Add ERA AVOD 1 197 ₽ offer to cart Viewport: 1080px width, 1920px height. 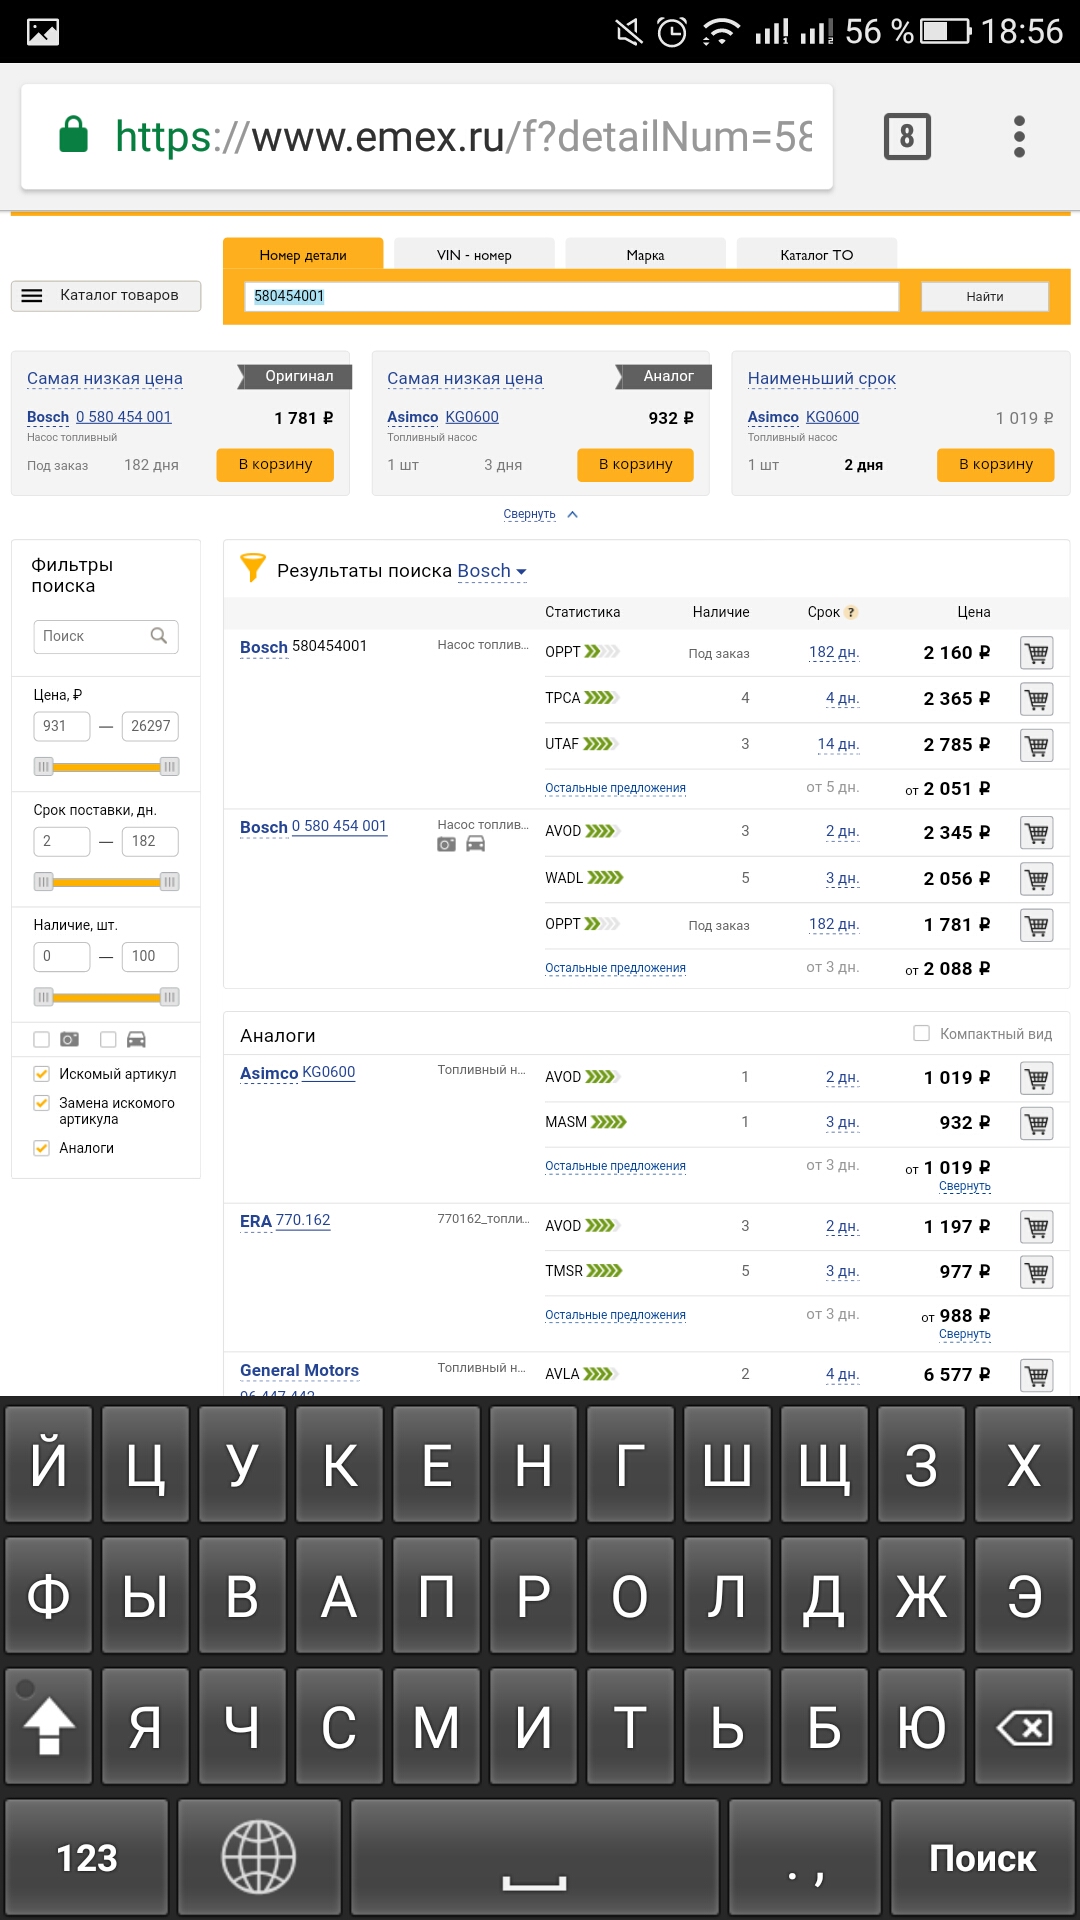[x=1037, y=1227]
